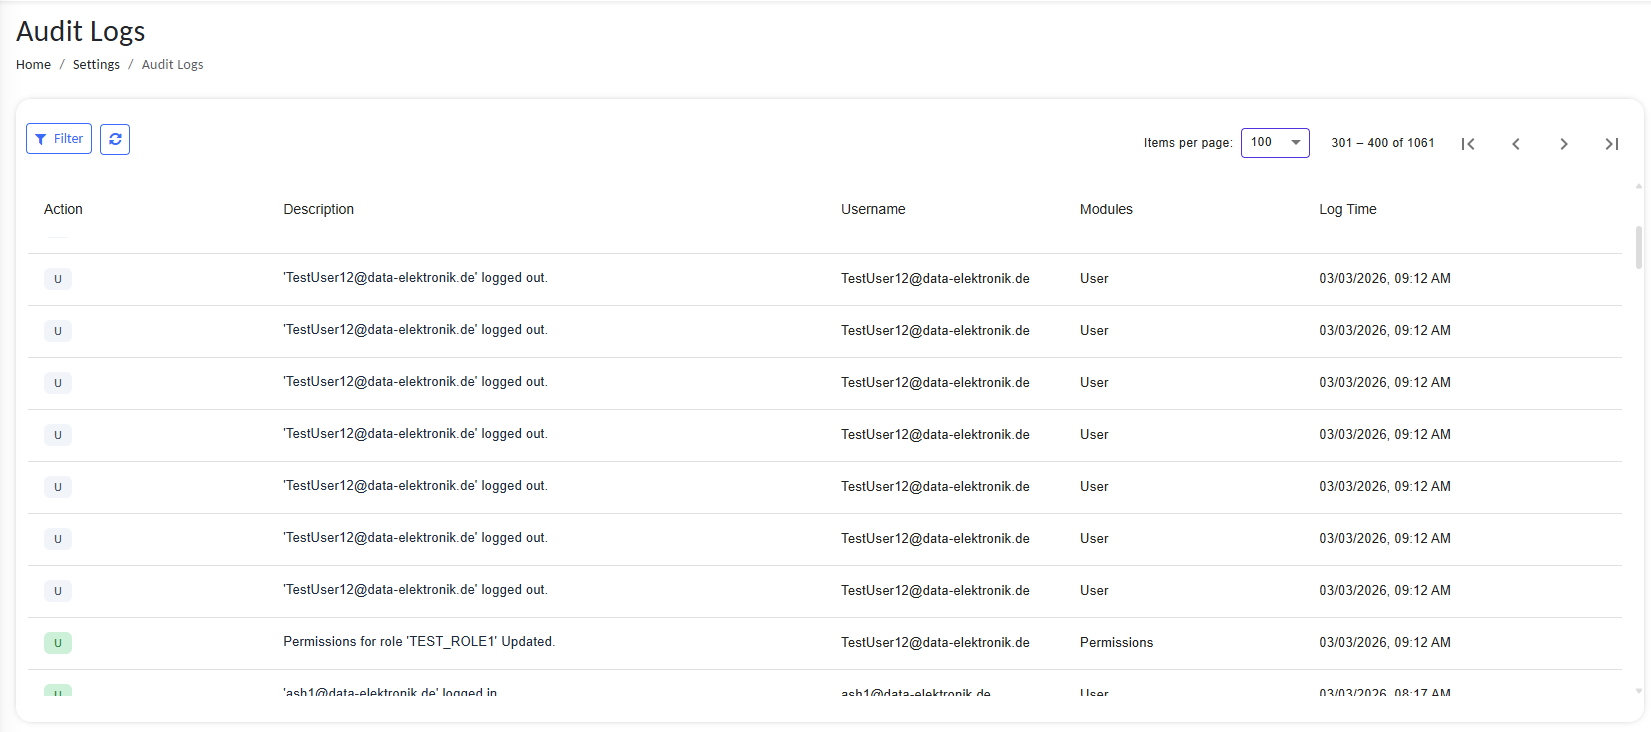This screenshot has height=732, width=1651.
Task: Sort by the Description column header
Action: [318, 209]
